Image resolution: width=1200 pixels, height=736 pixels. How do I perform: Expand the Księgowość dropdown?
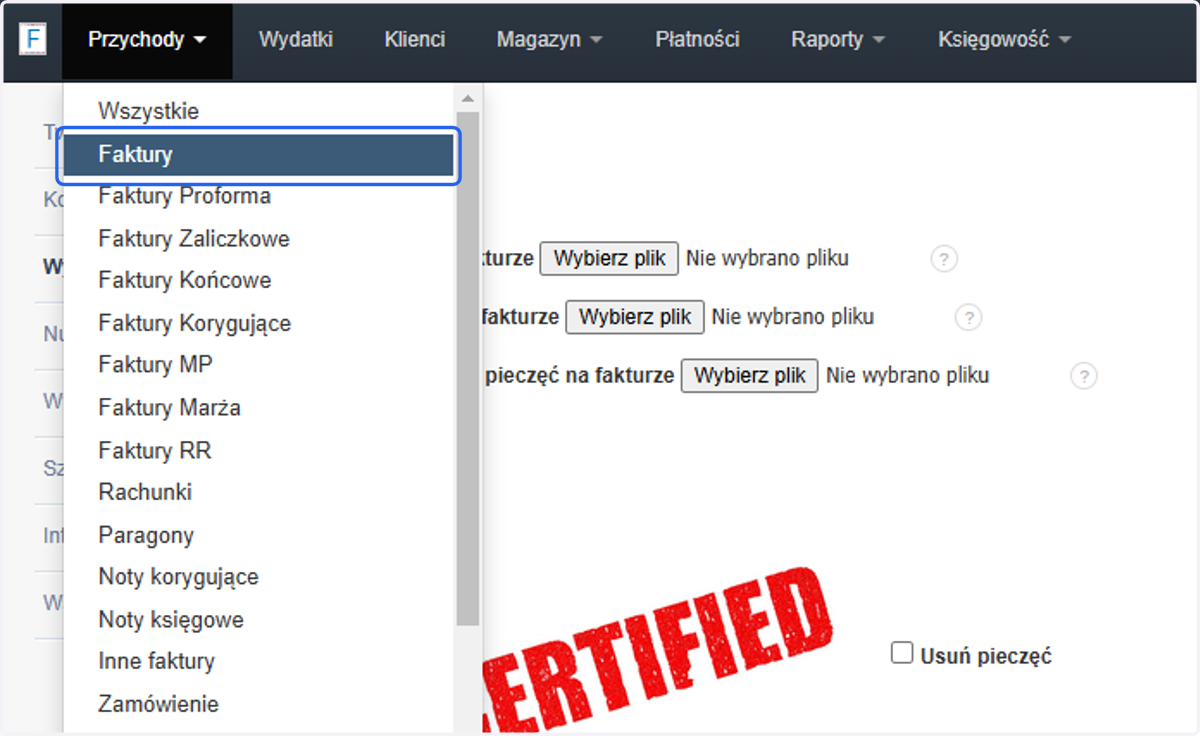[1004, 40]
